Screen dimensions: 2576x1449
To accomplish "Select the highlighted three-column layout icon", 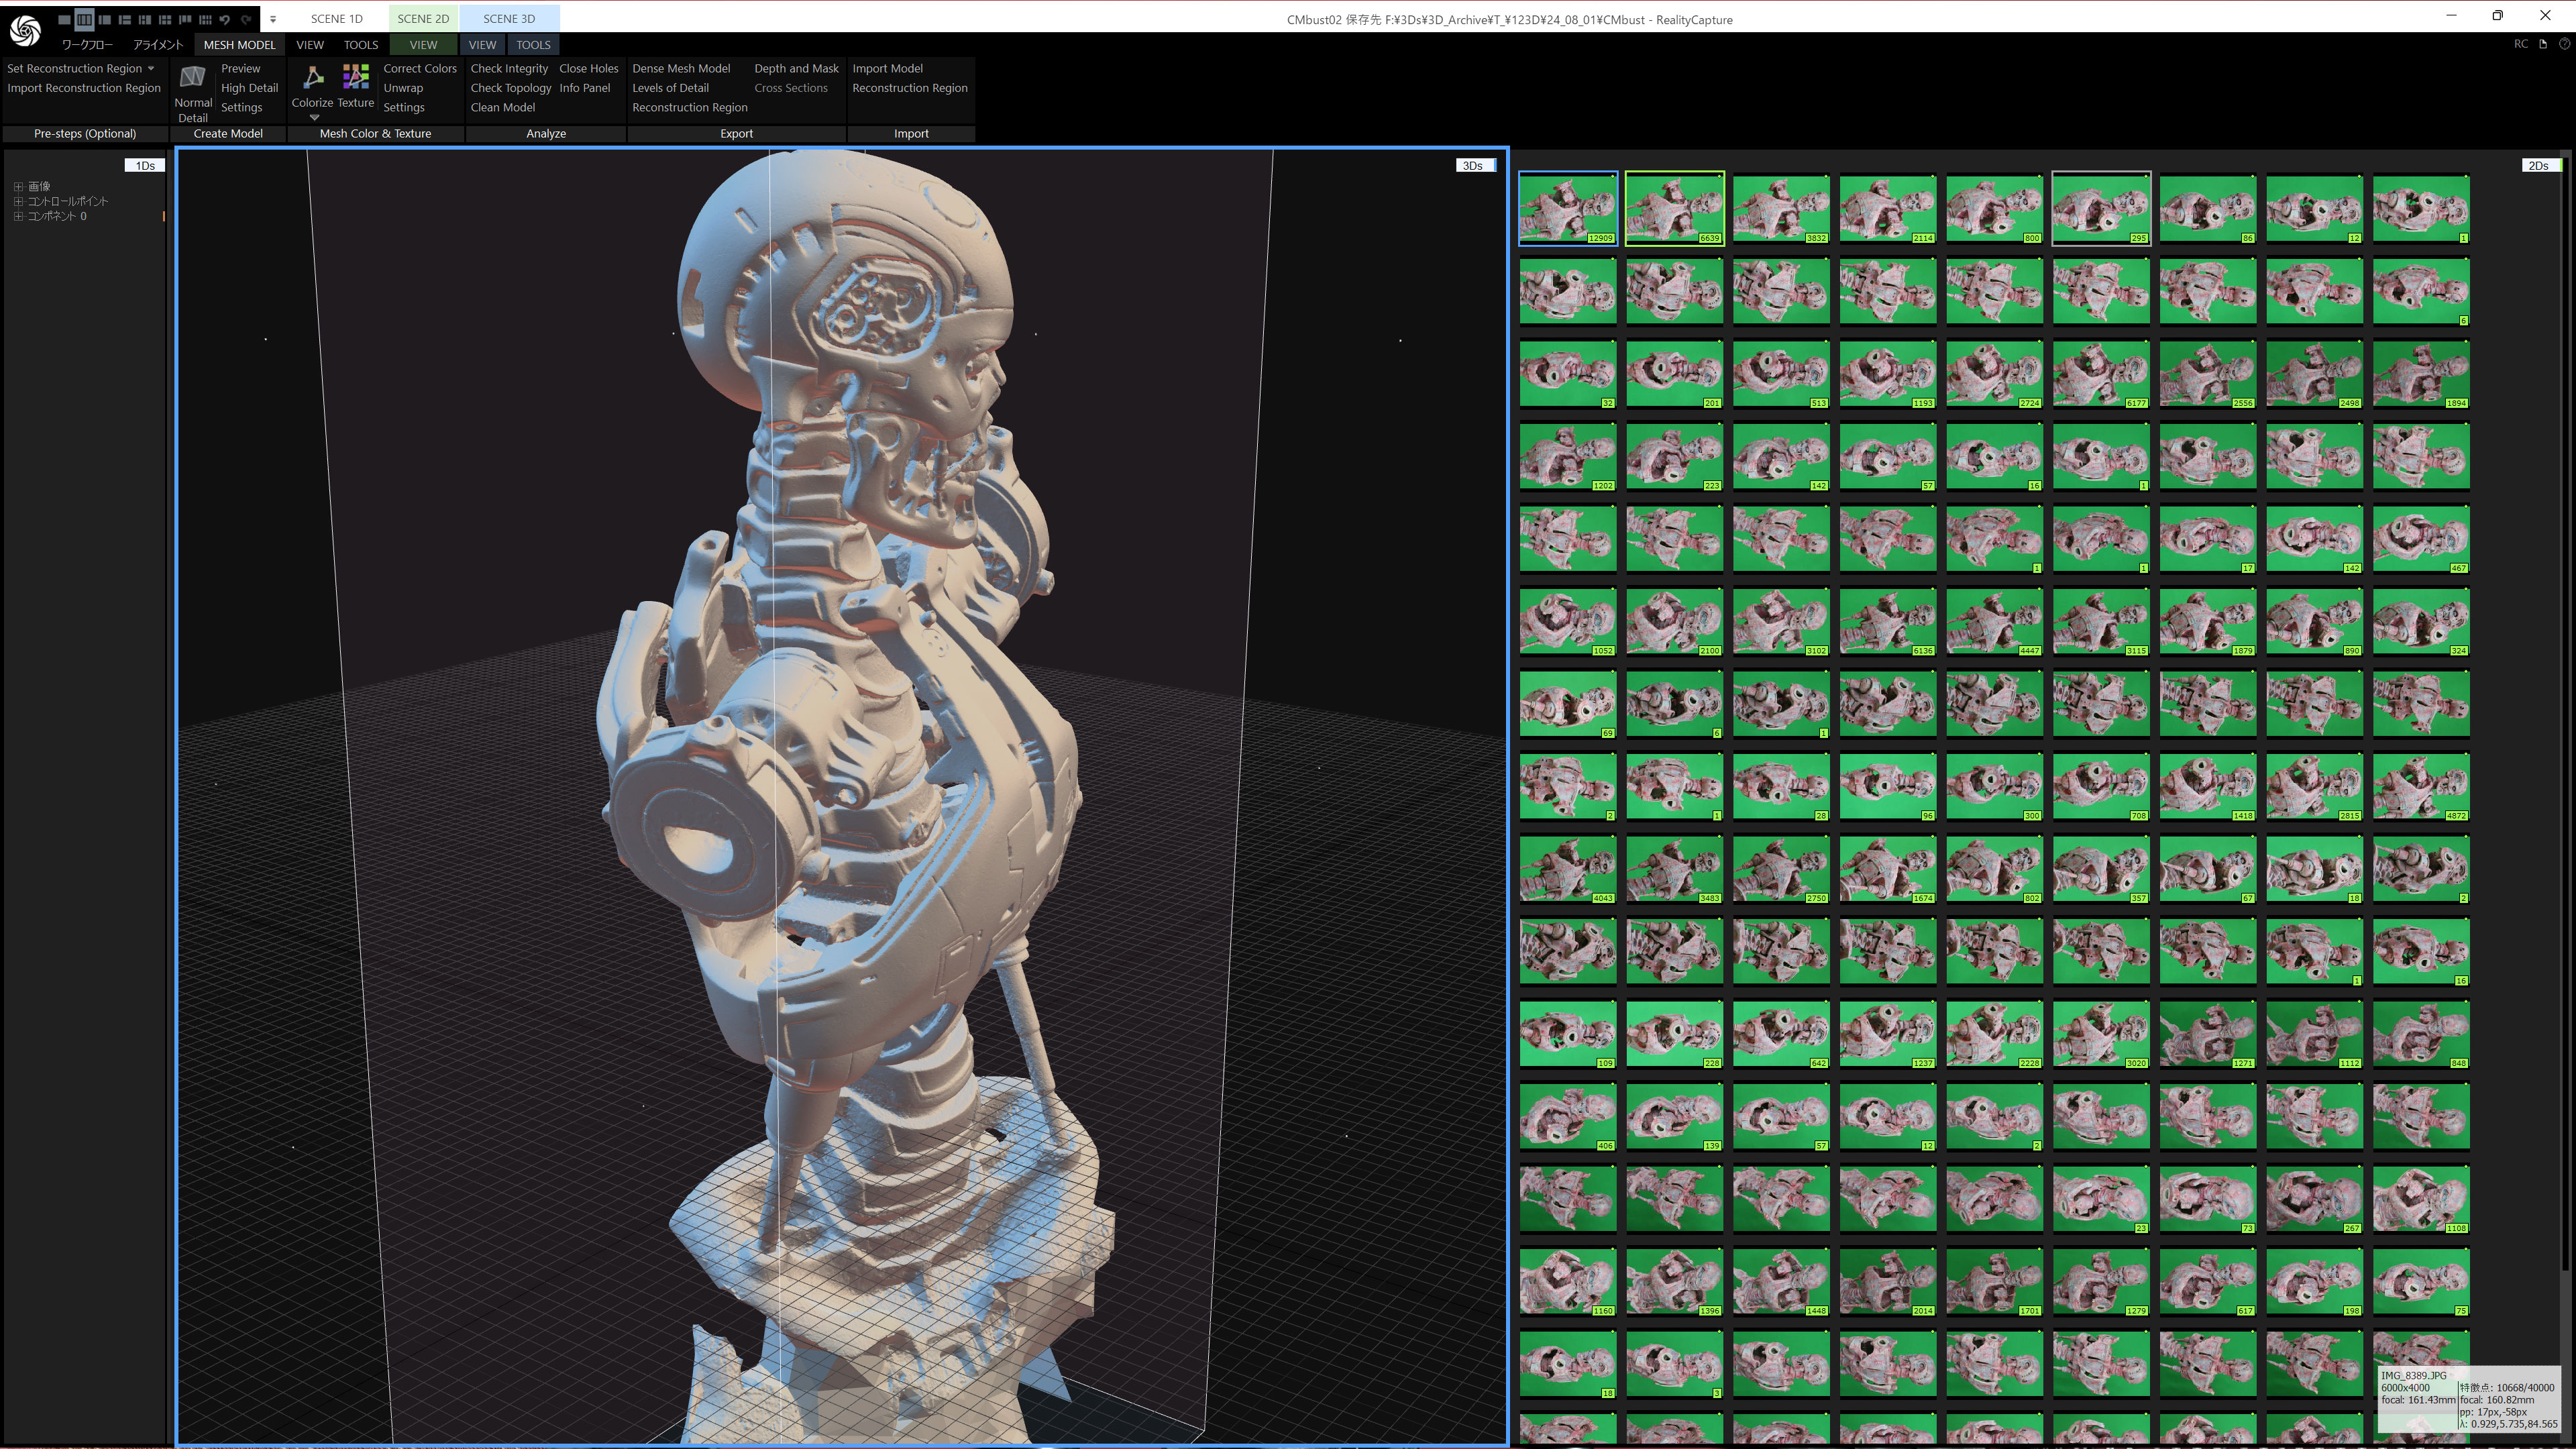I will coord(84,19).
